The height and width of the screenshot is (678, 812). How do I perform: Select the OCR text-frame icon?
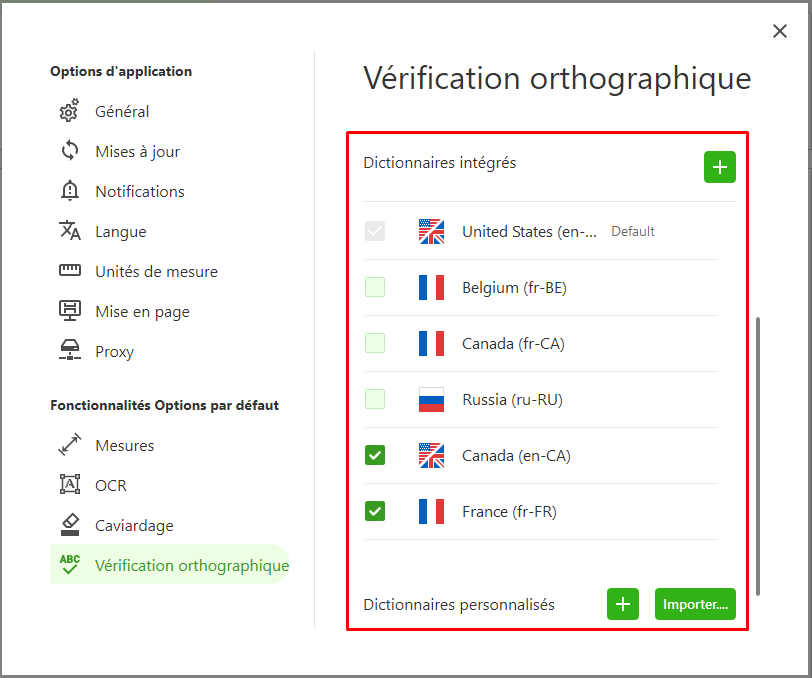coord(70,484)
